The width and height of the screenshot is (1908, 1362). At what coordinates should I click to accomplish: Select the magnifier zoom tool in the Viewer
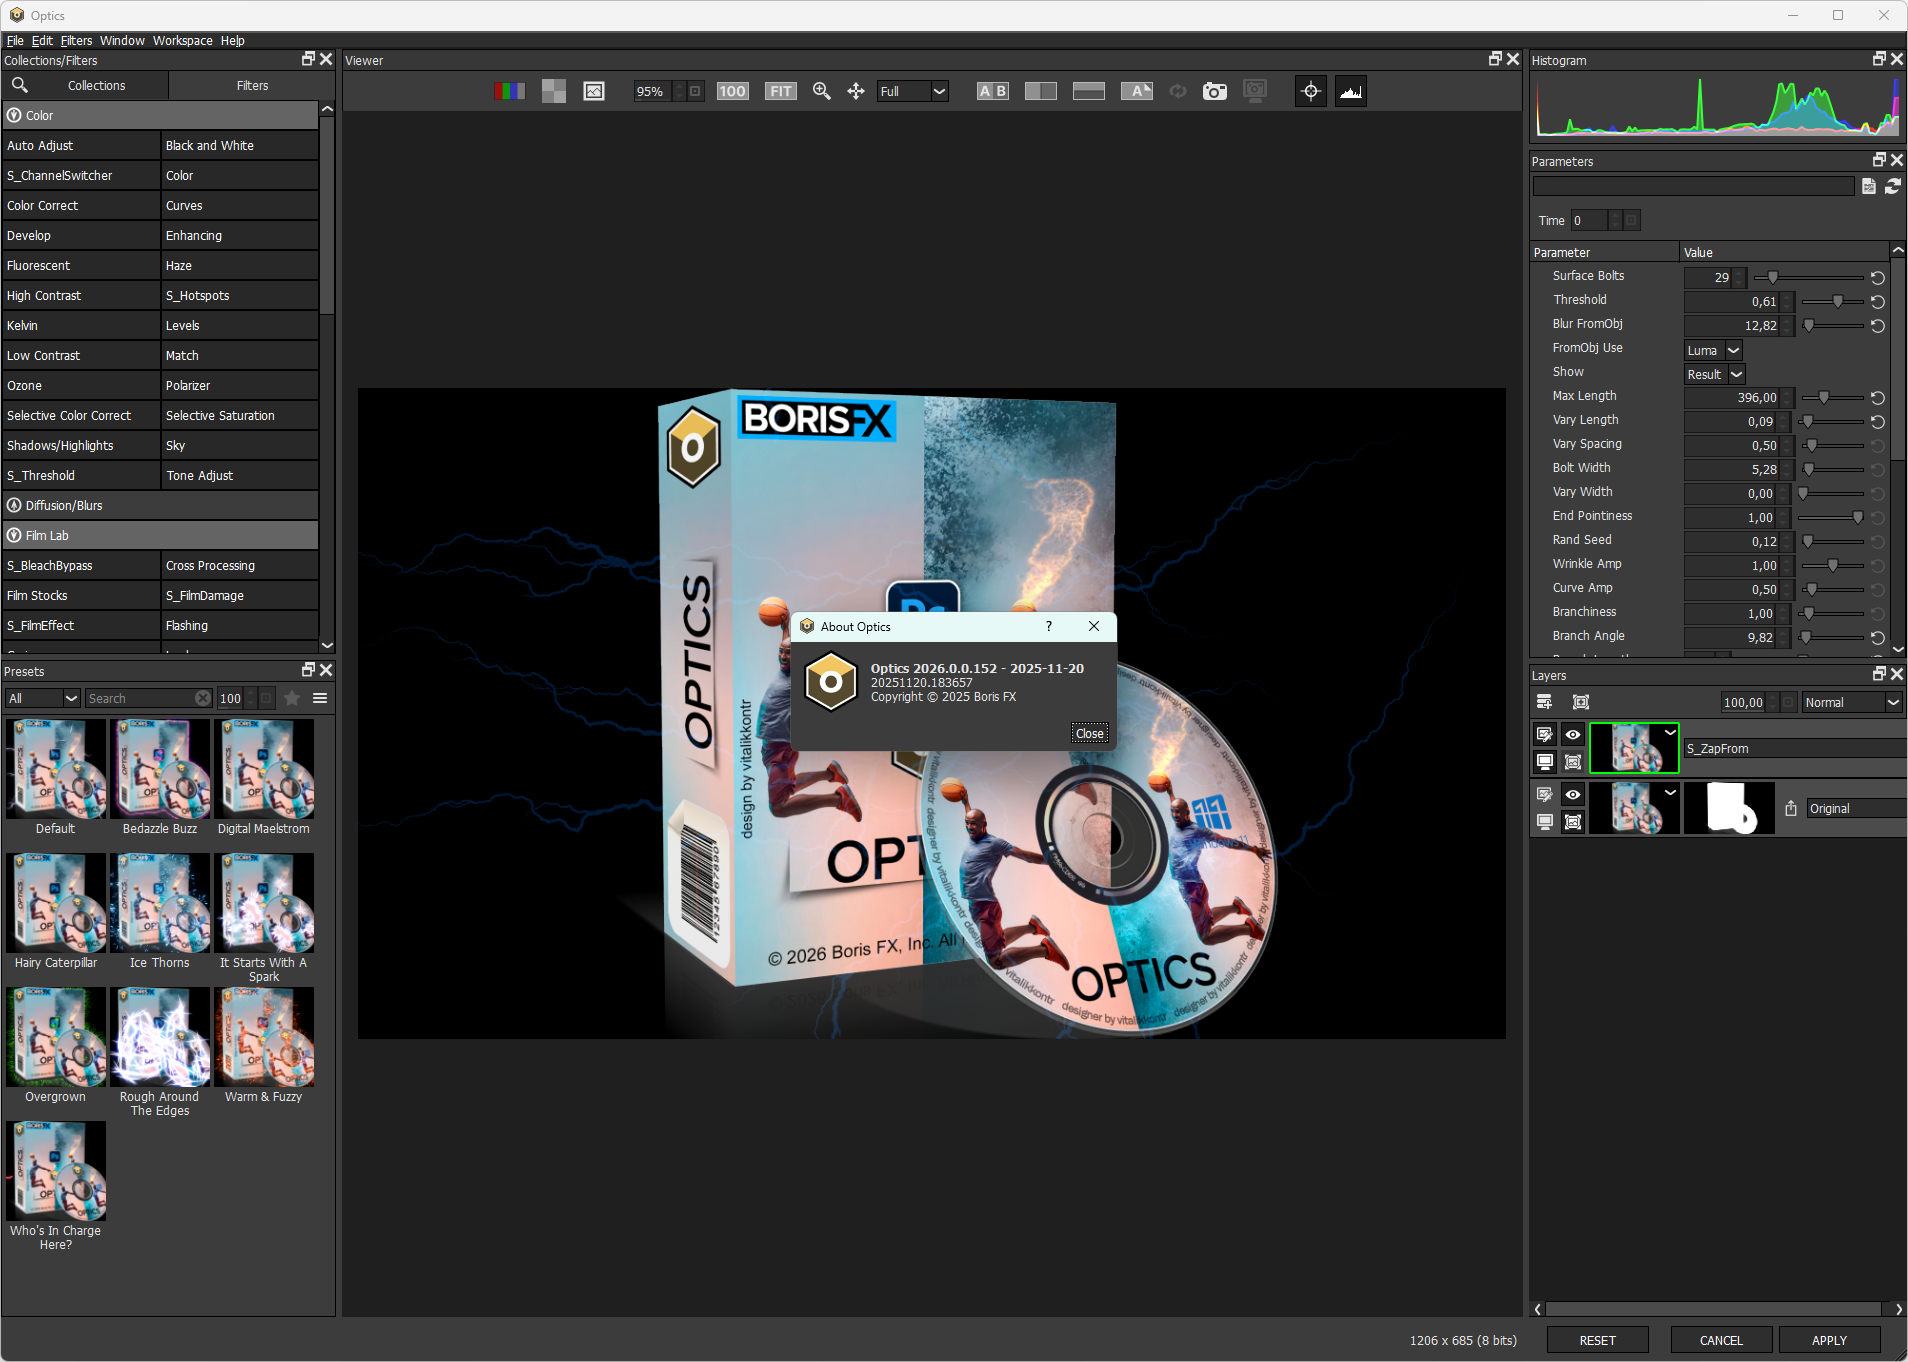[822, 91]
